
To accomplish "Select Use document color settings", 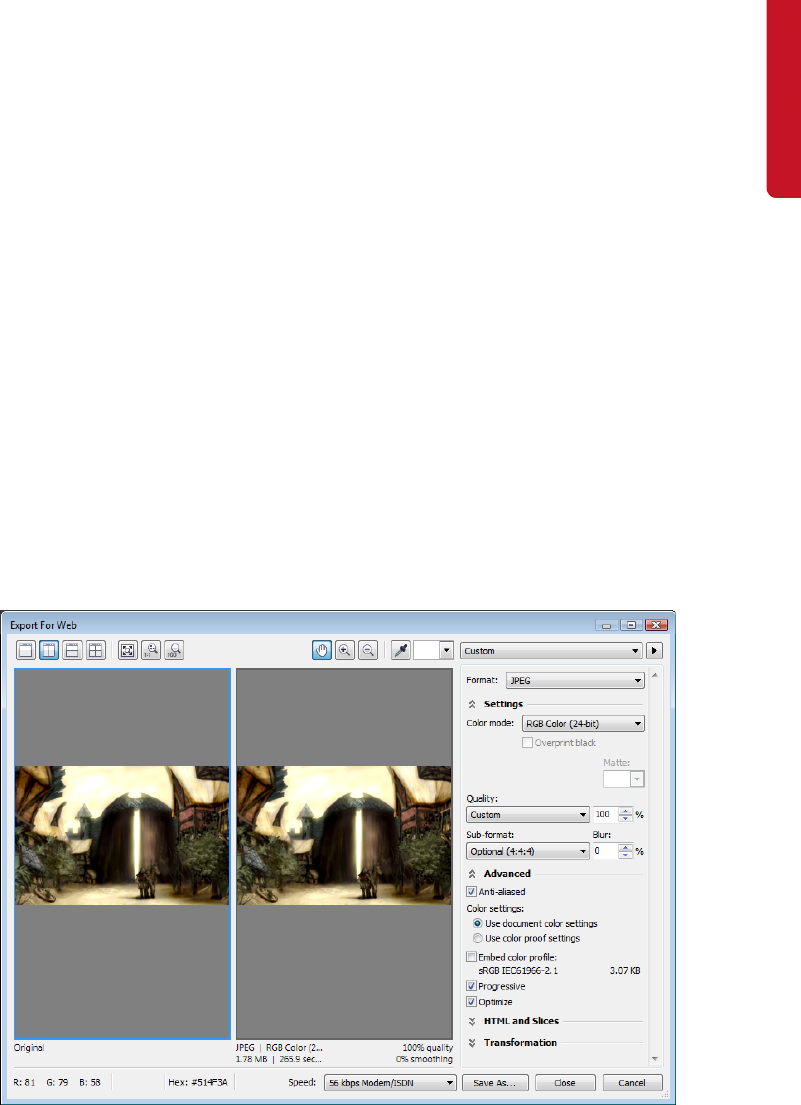I will coord(478,923).
